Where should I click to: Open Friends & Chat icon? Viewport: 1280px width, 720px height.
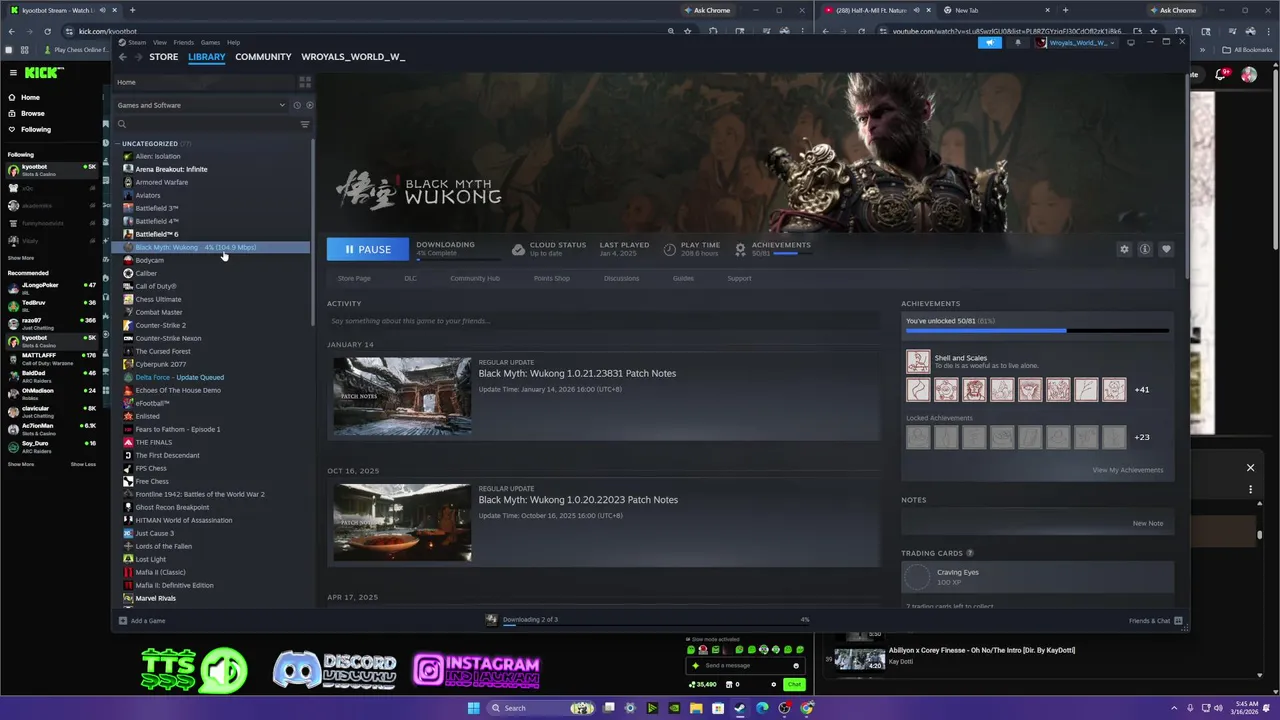(x=1178, y=621)
